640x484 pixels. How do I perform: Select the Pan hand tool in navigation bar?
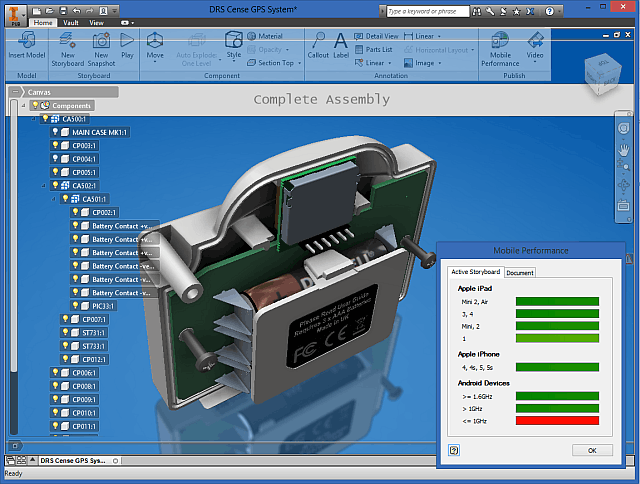623,150
